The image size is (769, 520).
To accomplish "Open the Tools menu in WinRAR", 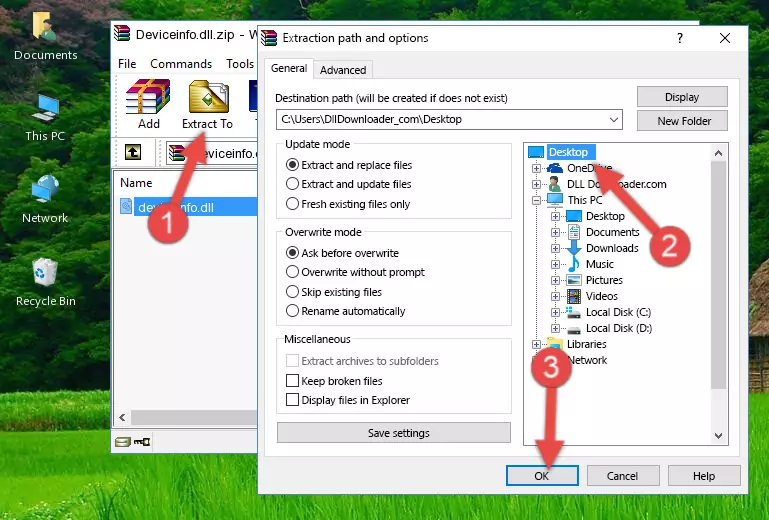I will pyautogui.click(x=240, y=64).
